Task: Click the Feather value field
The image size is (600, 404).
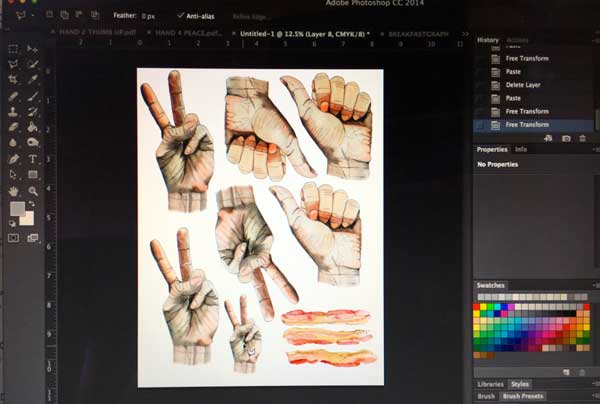Action: (148, 16)
